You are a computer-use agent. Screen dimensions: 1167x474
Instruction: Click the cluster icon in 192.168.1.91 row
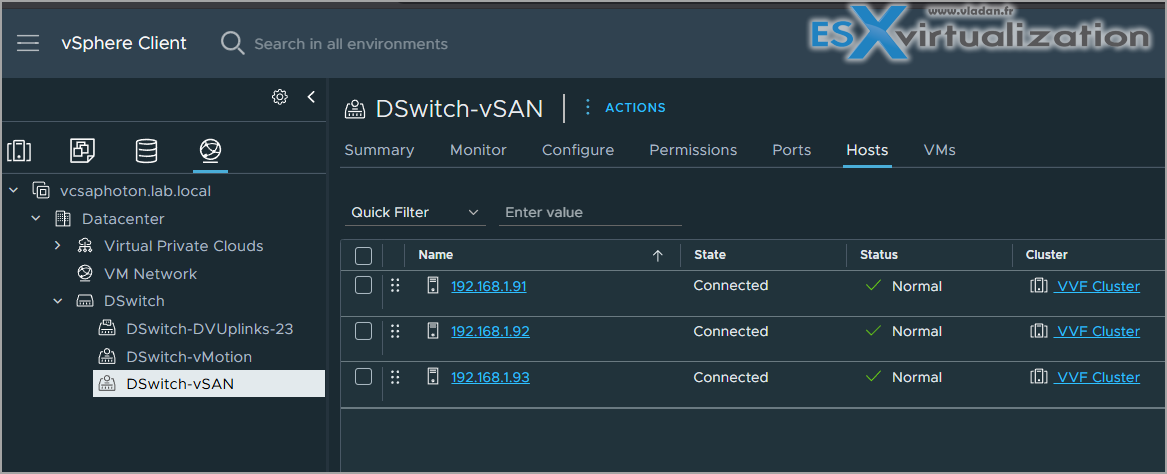pos(1039,286)
